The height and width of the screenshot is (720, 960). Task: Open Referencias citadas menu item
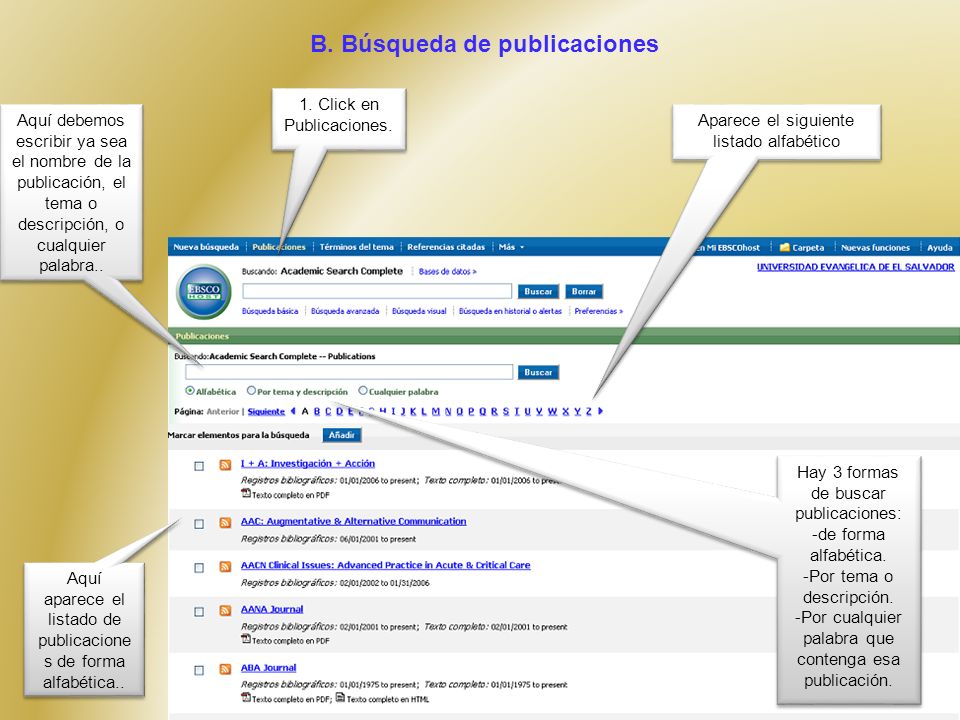click(446, 247)
